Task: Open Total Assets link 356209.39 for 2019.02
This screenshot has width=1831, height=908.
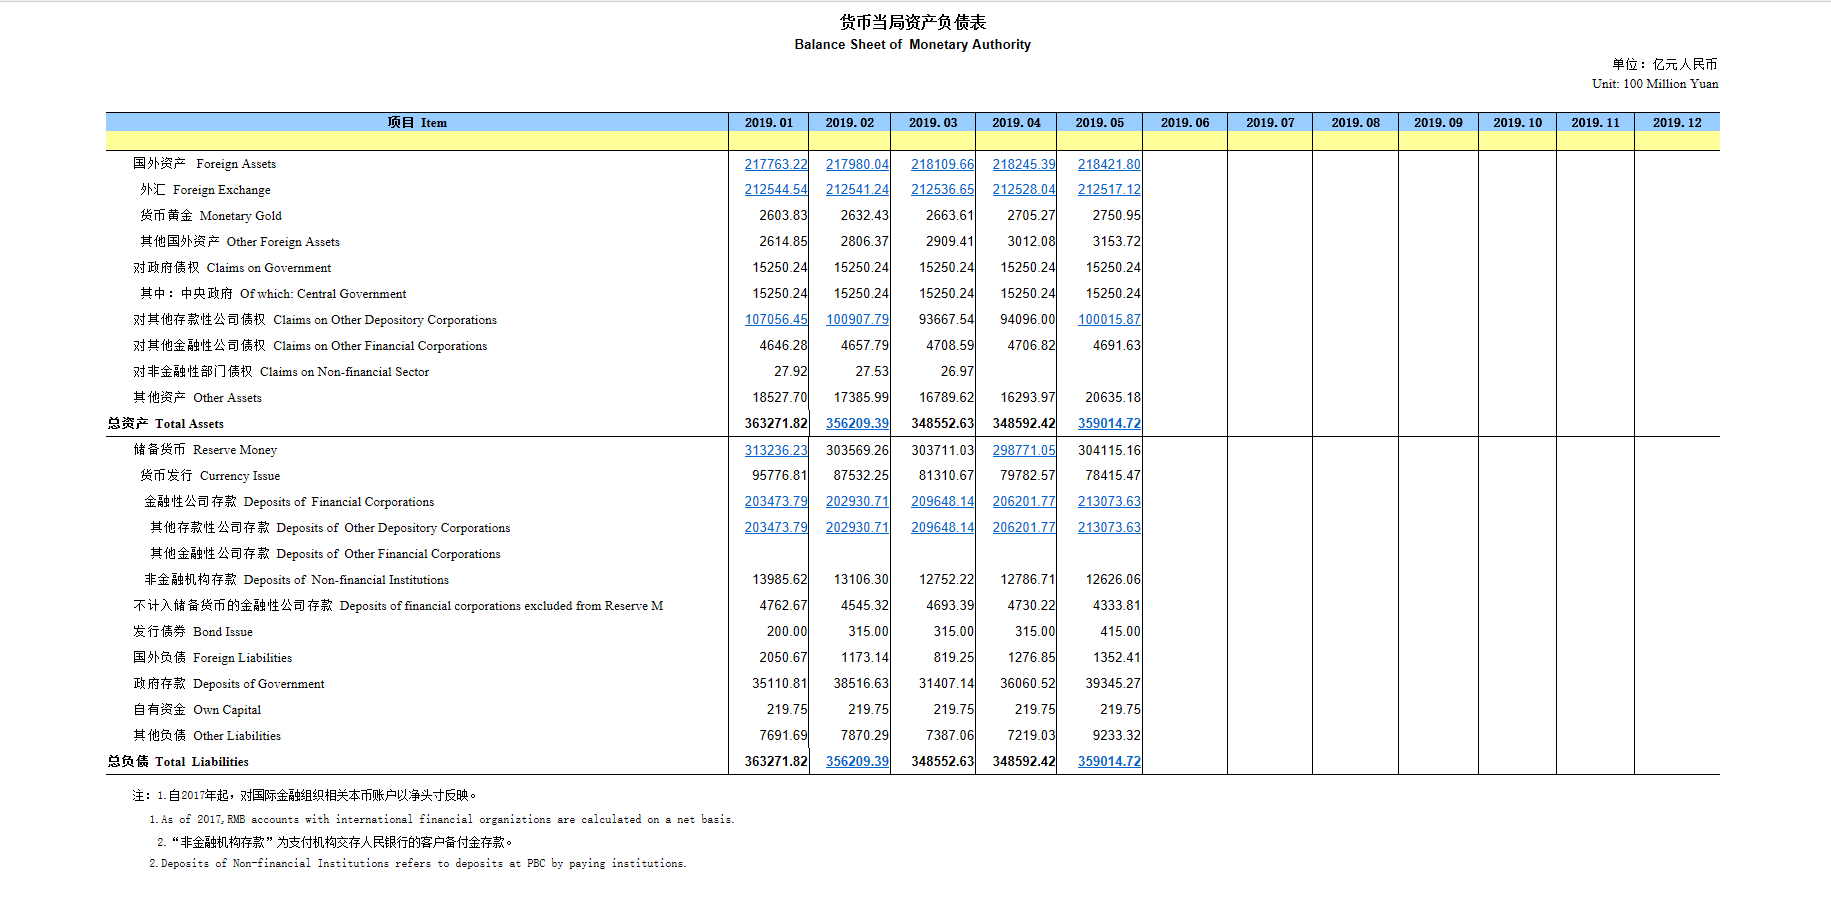Action: pos(857,424)
